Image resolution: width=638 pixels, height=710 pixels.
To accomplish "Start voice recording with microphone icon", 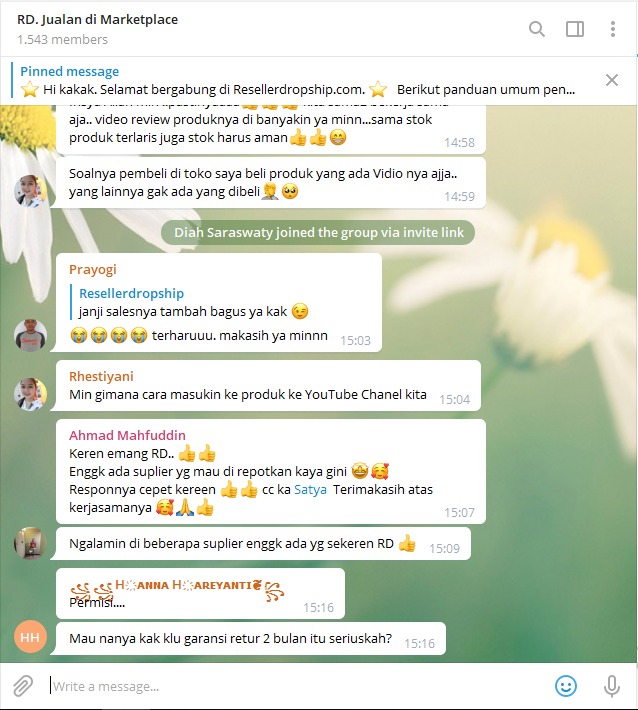I will (x=611, y=686).
